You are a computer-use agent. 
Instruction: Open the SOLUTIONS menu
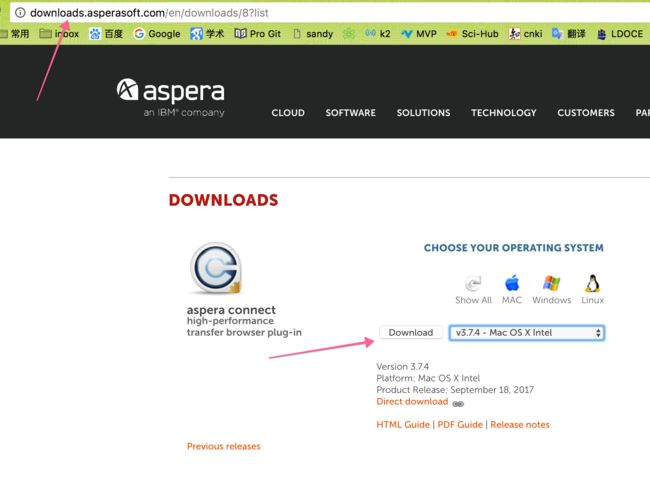point(423,113)
